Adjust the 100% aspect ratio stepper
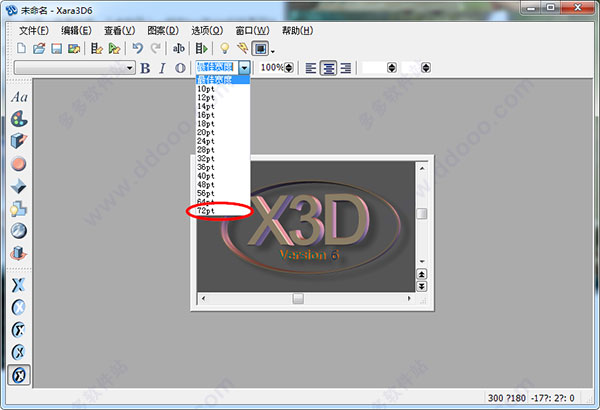Screen dimensions: 600x410 tap(289, 68)
